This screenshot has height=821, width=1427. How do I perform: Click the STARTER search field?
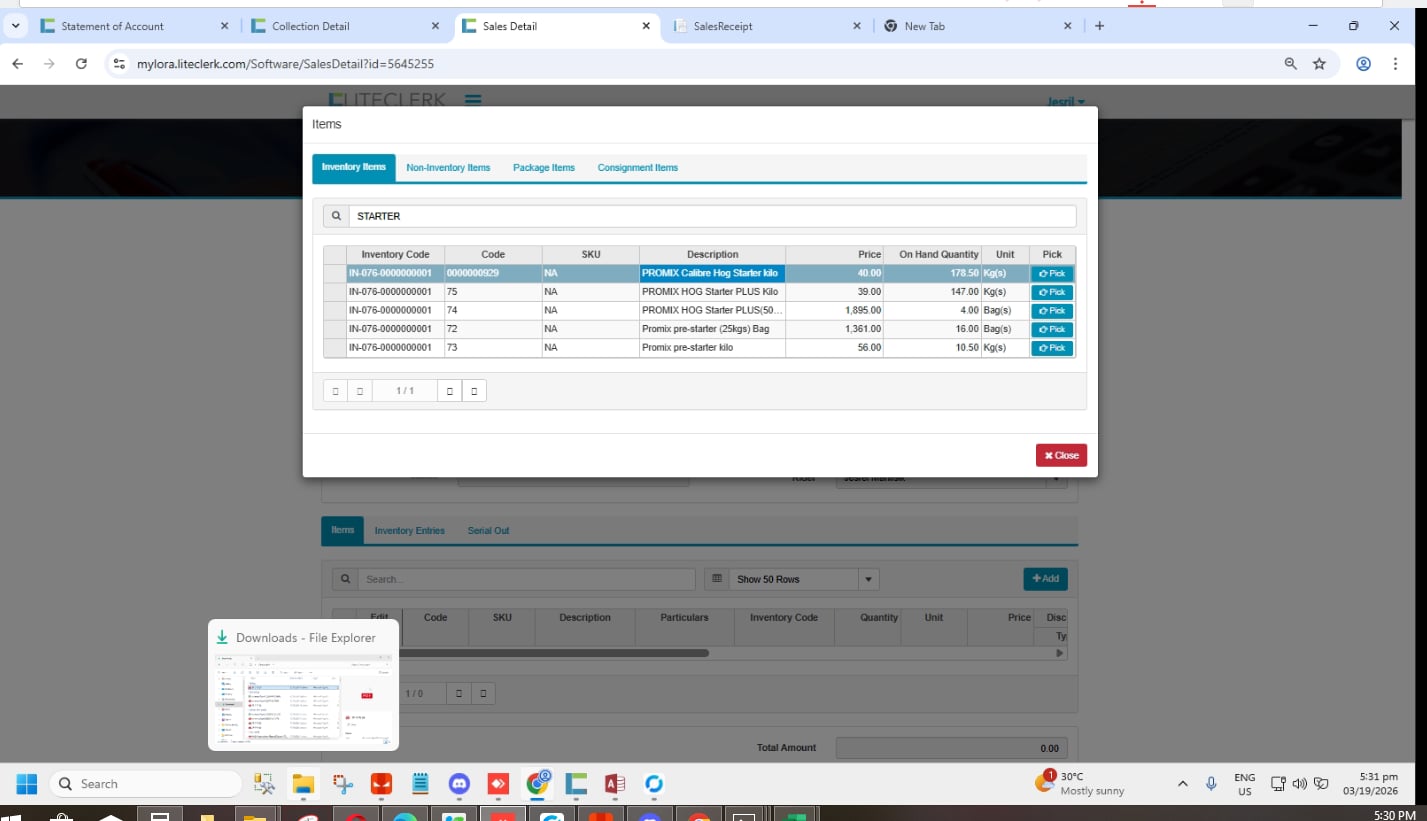tap(710, 216)
